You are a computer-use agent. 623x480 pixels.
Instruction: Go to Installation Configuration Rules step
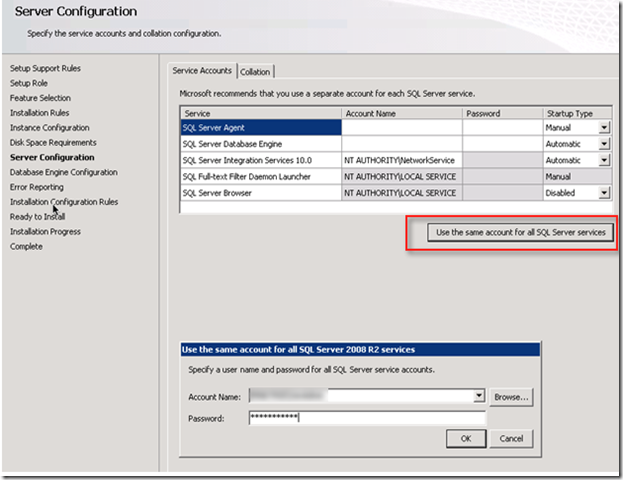[x=64, y=202]
